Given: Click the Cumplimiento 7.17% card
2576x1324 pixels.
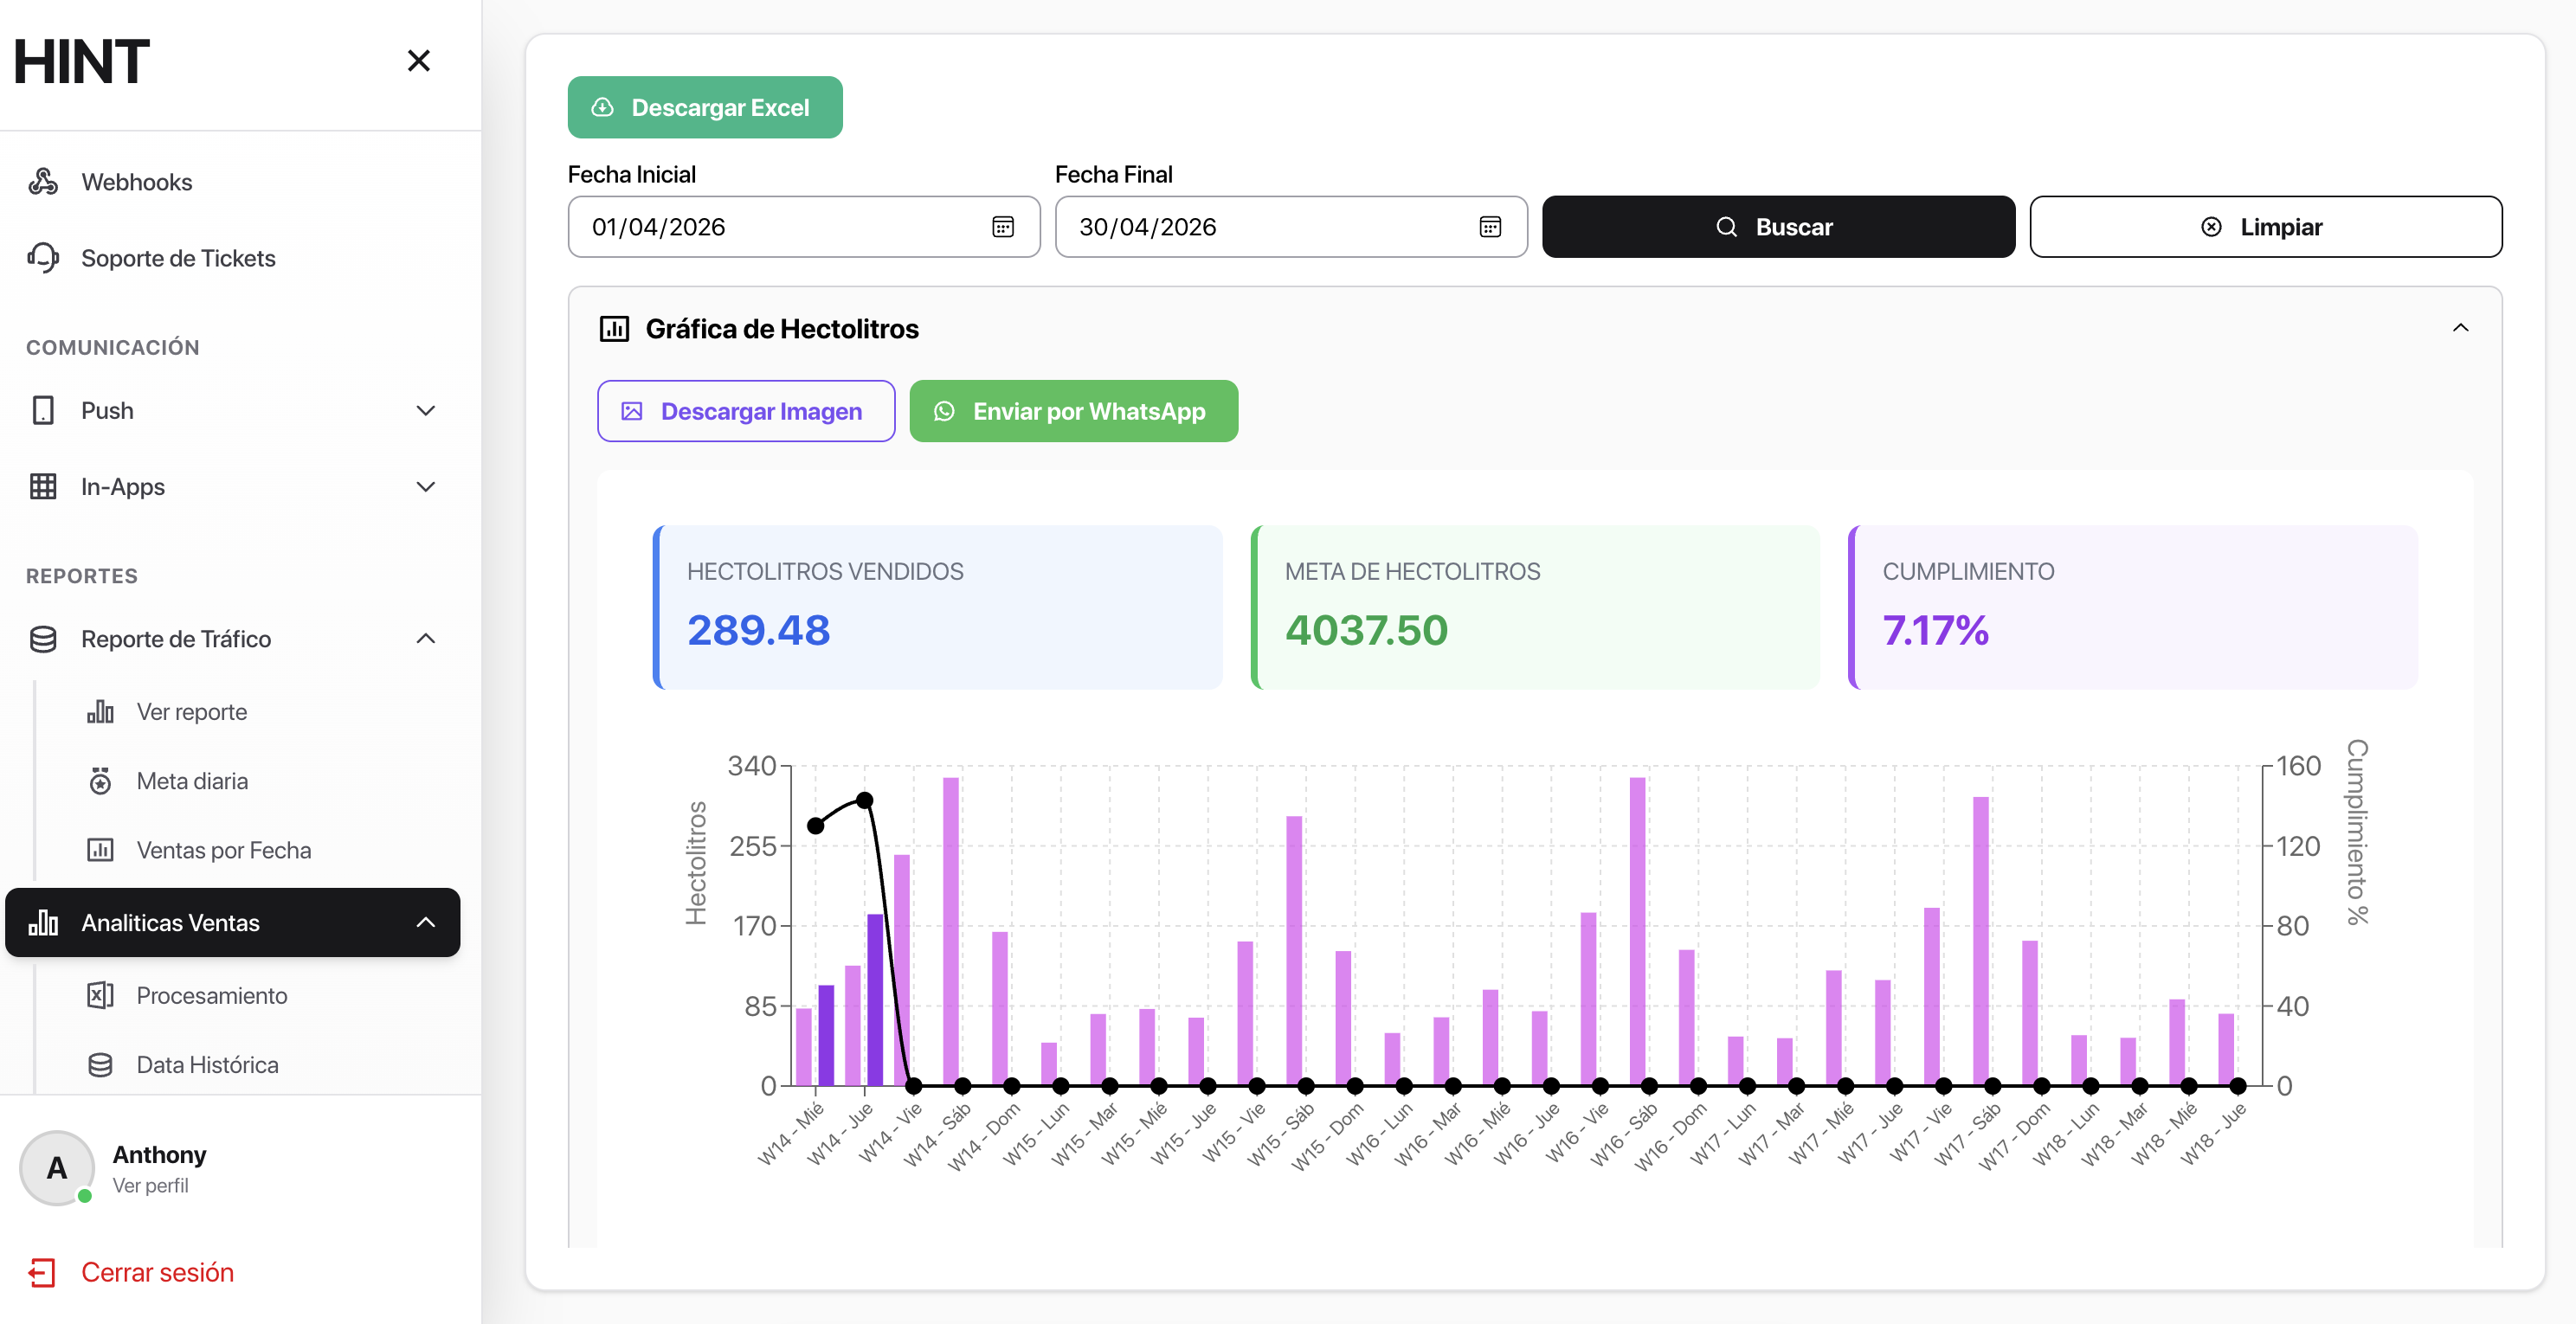Looking at the screenshot, I should 2136,607.
